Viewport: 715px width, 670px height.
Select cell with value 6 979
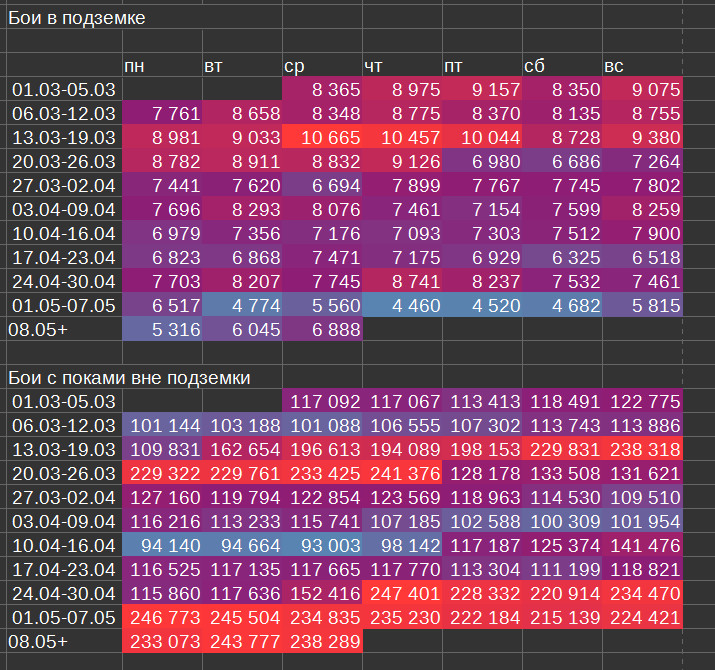pyautogui.click(x=162, y=233)
